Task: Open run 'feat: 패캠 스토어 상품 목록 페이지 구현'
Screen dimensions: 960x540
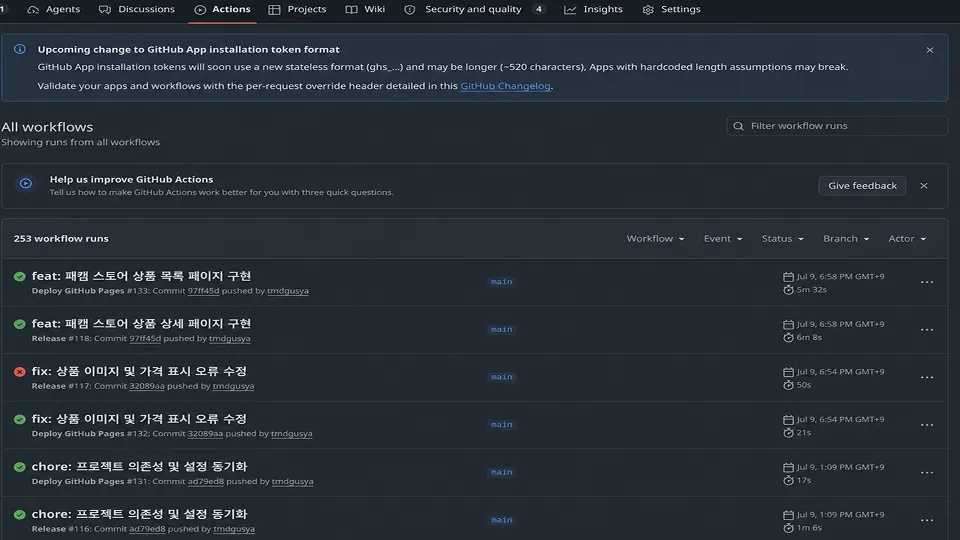Action: pyautogui.click(x=141, y=276)
